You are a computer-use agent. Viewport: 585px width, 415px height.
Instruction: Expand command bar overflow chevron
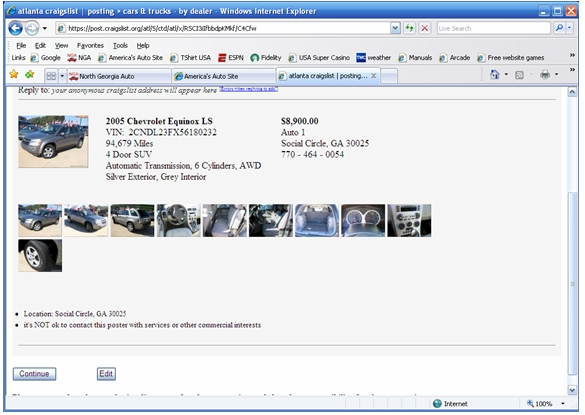572,70
